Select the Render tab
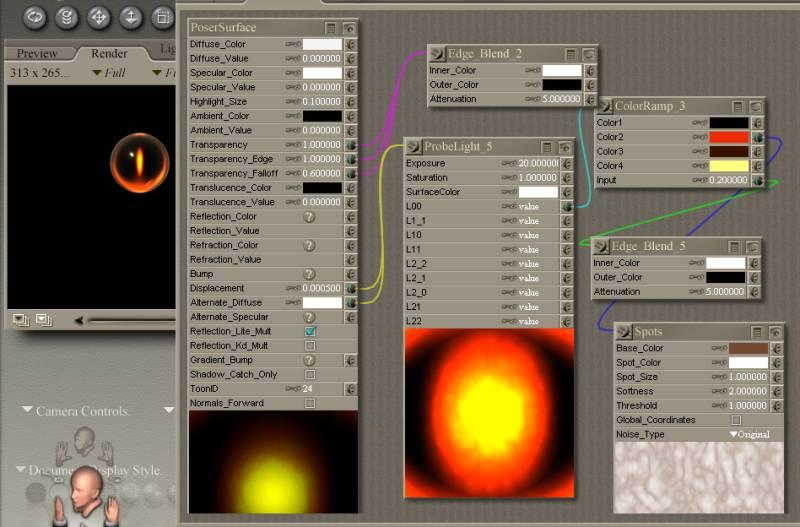 109,53
